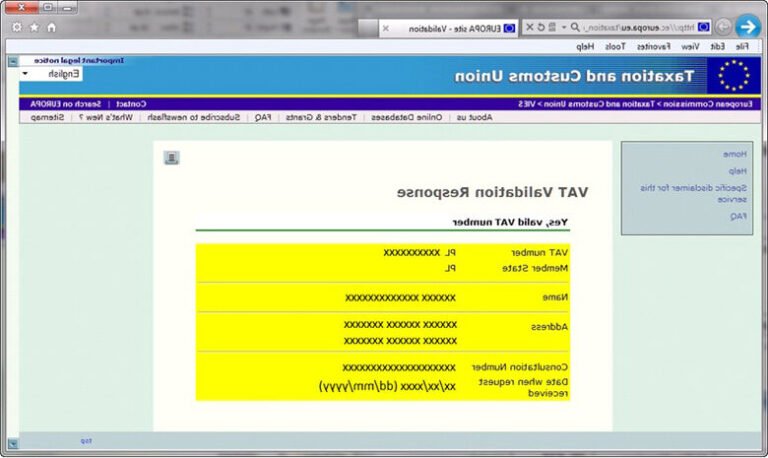
Task: Open Specific disclaimer for this service link
Action: tap(694, 193)
